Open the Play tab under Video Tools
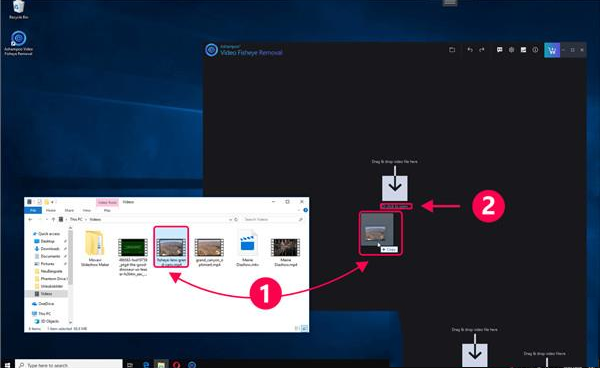This screenshot has width=600, height=368. tap(107, 210)
